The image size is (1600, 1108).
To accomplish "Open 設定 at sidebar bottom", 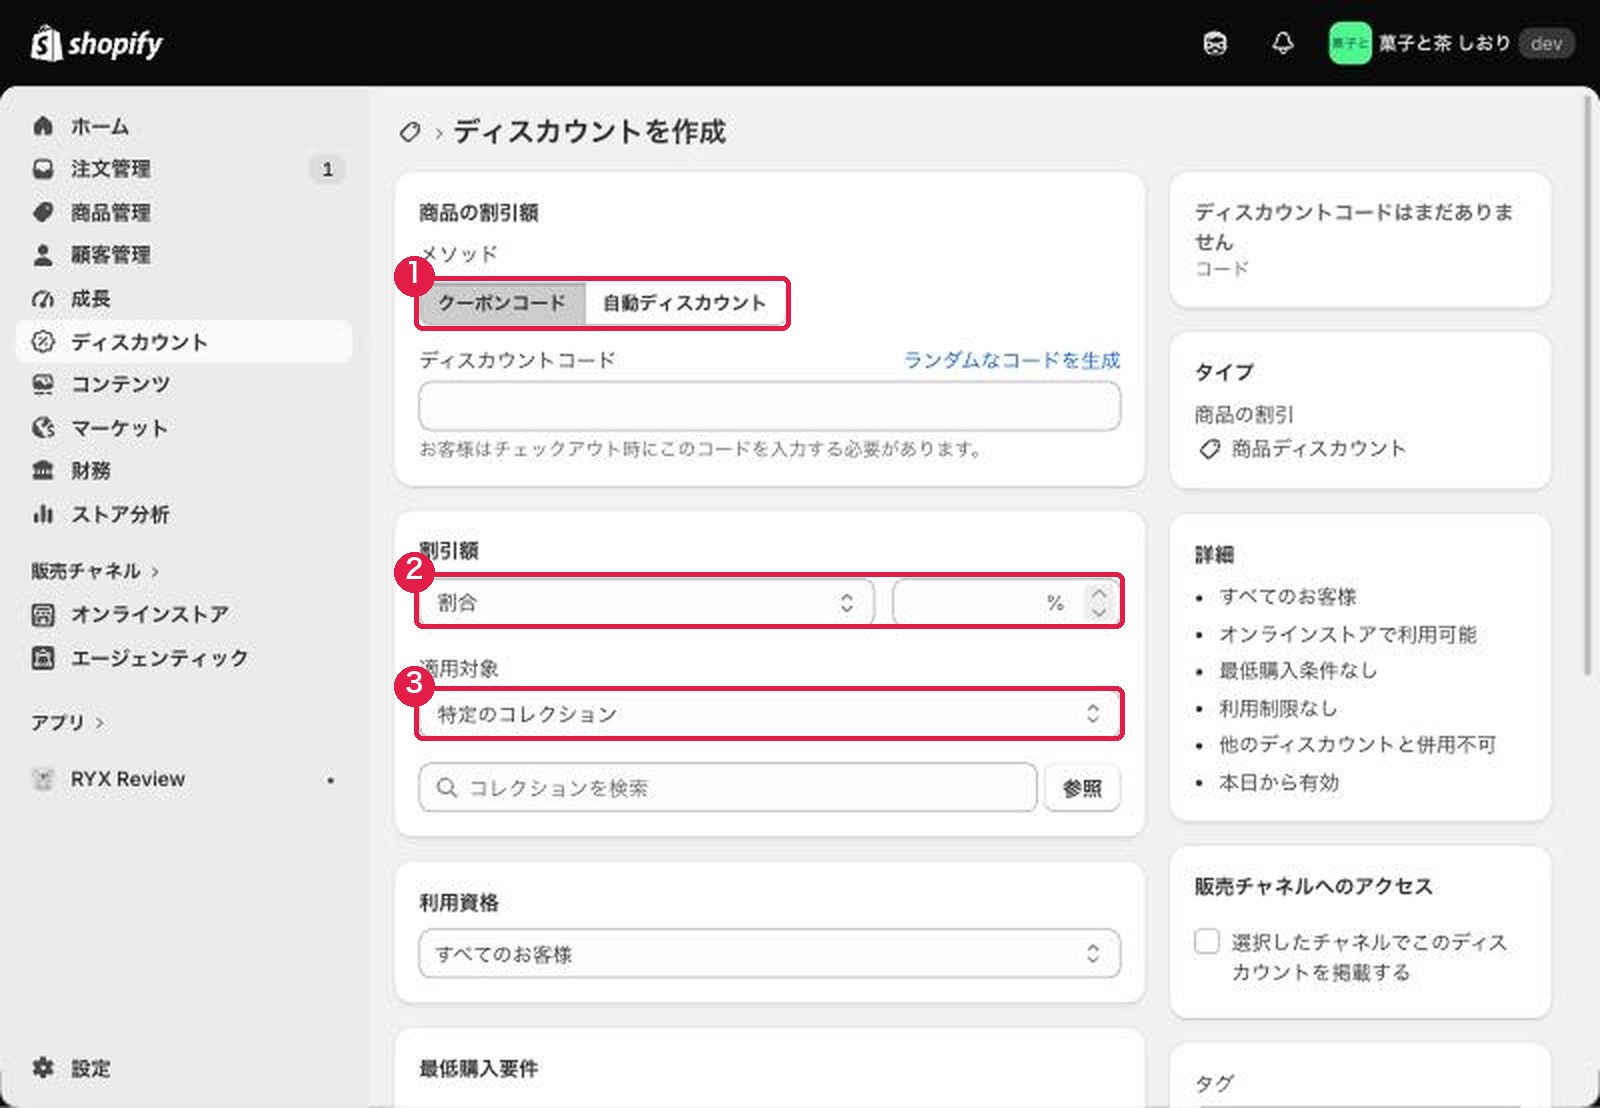I will pyautogui.click(x=184, y=1067).
